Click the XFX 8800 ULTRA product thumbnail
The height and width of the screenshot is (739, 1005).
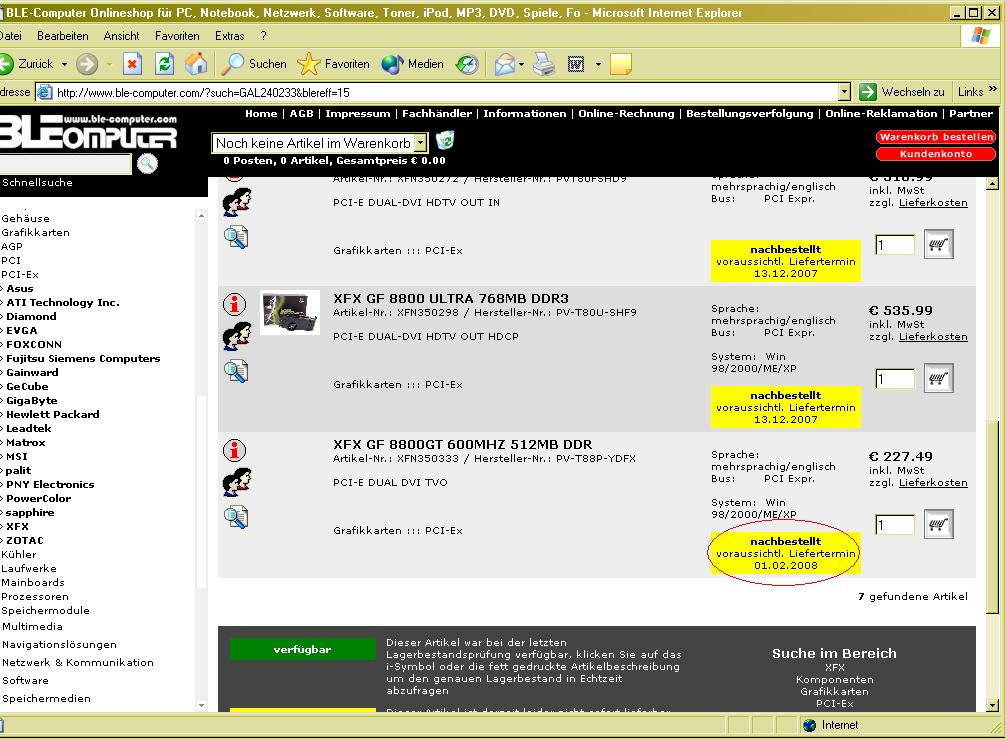click(290, 313)
